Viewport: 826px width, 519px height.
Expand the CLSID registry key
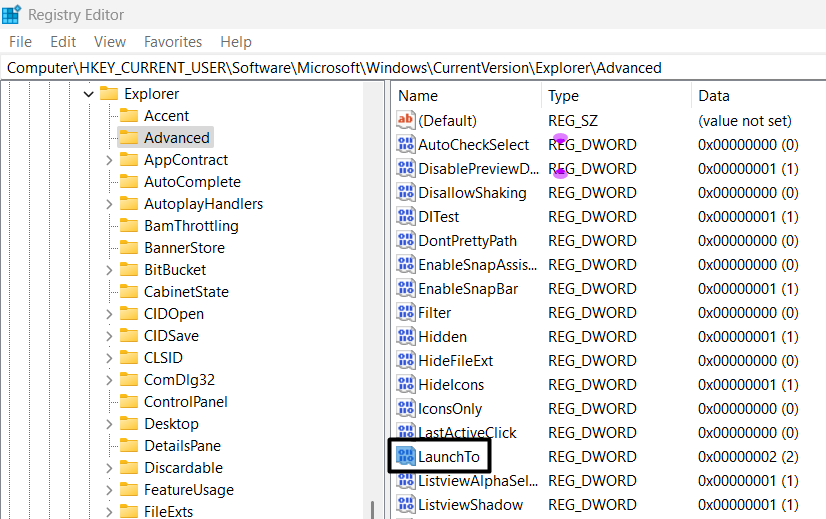109,358
